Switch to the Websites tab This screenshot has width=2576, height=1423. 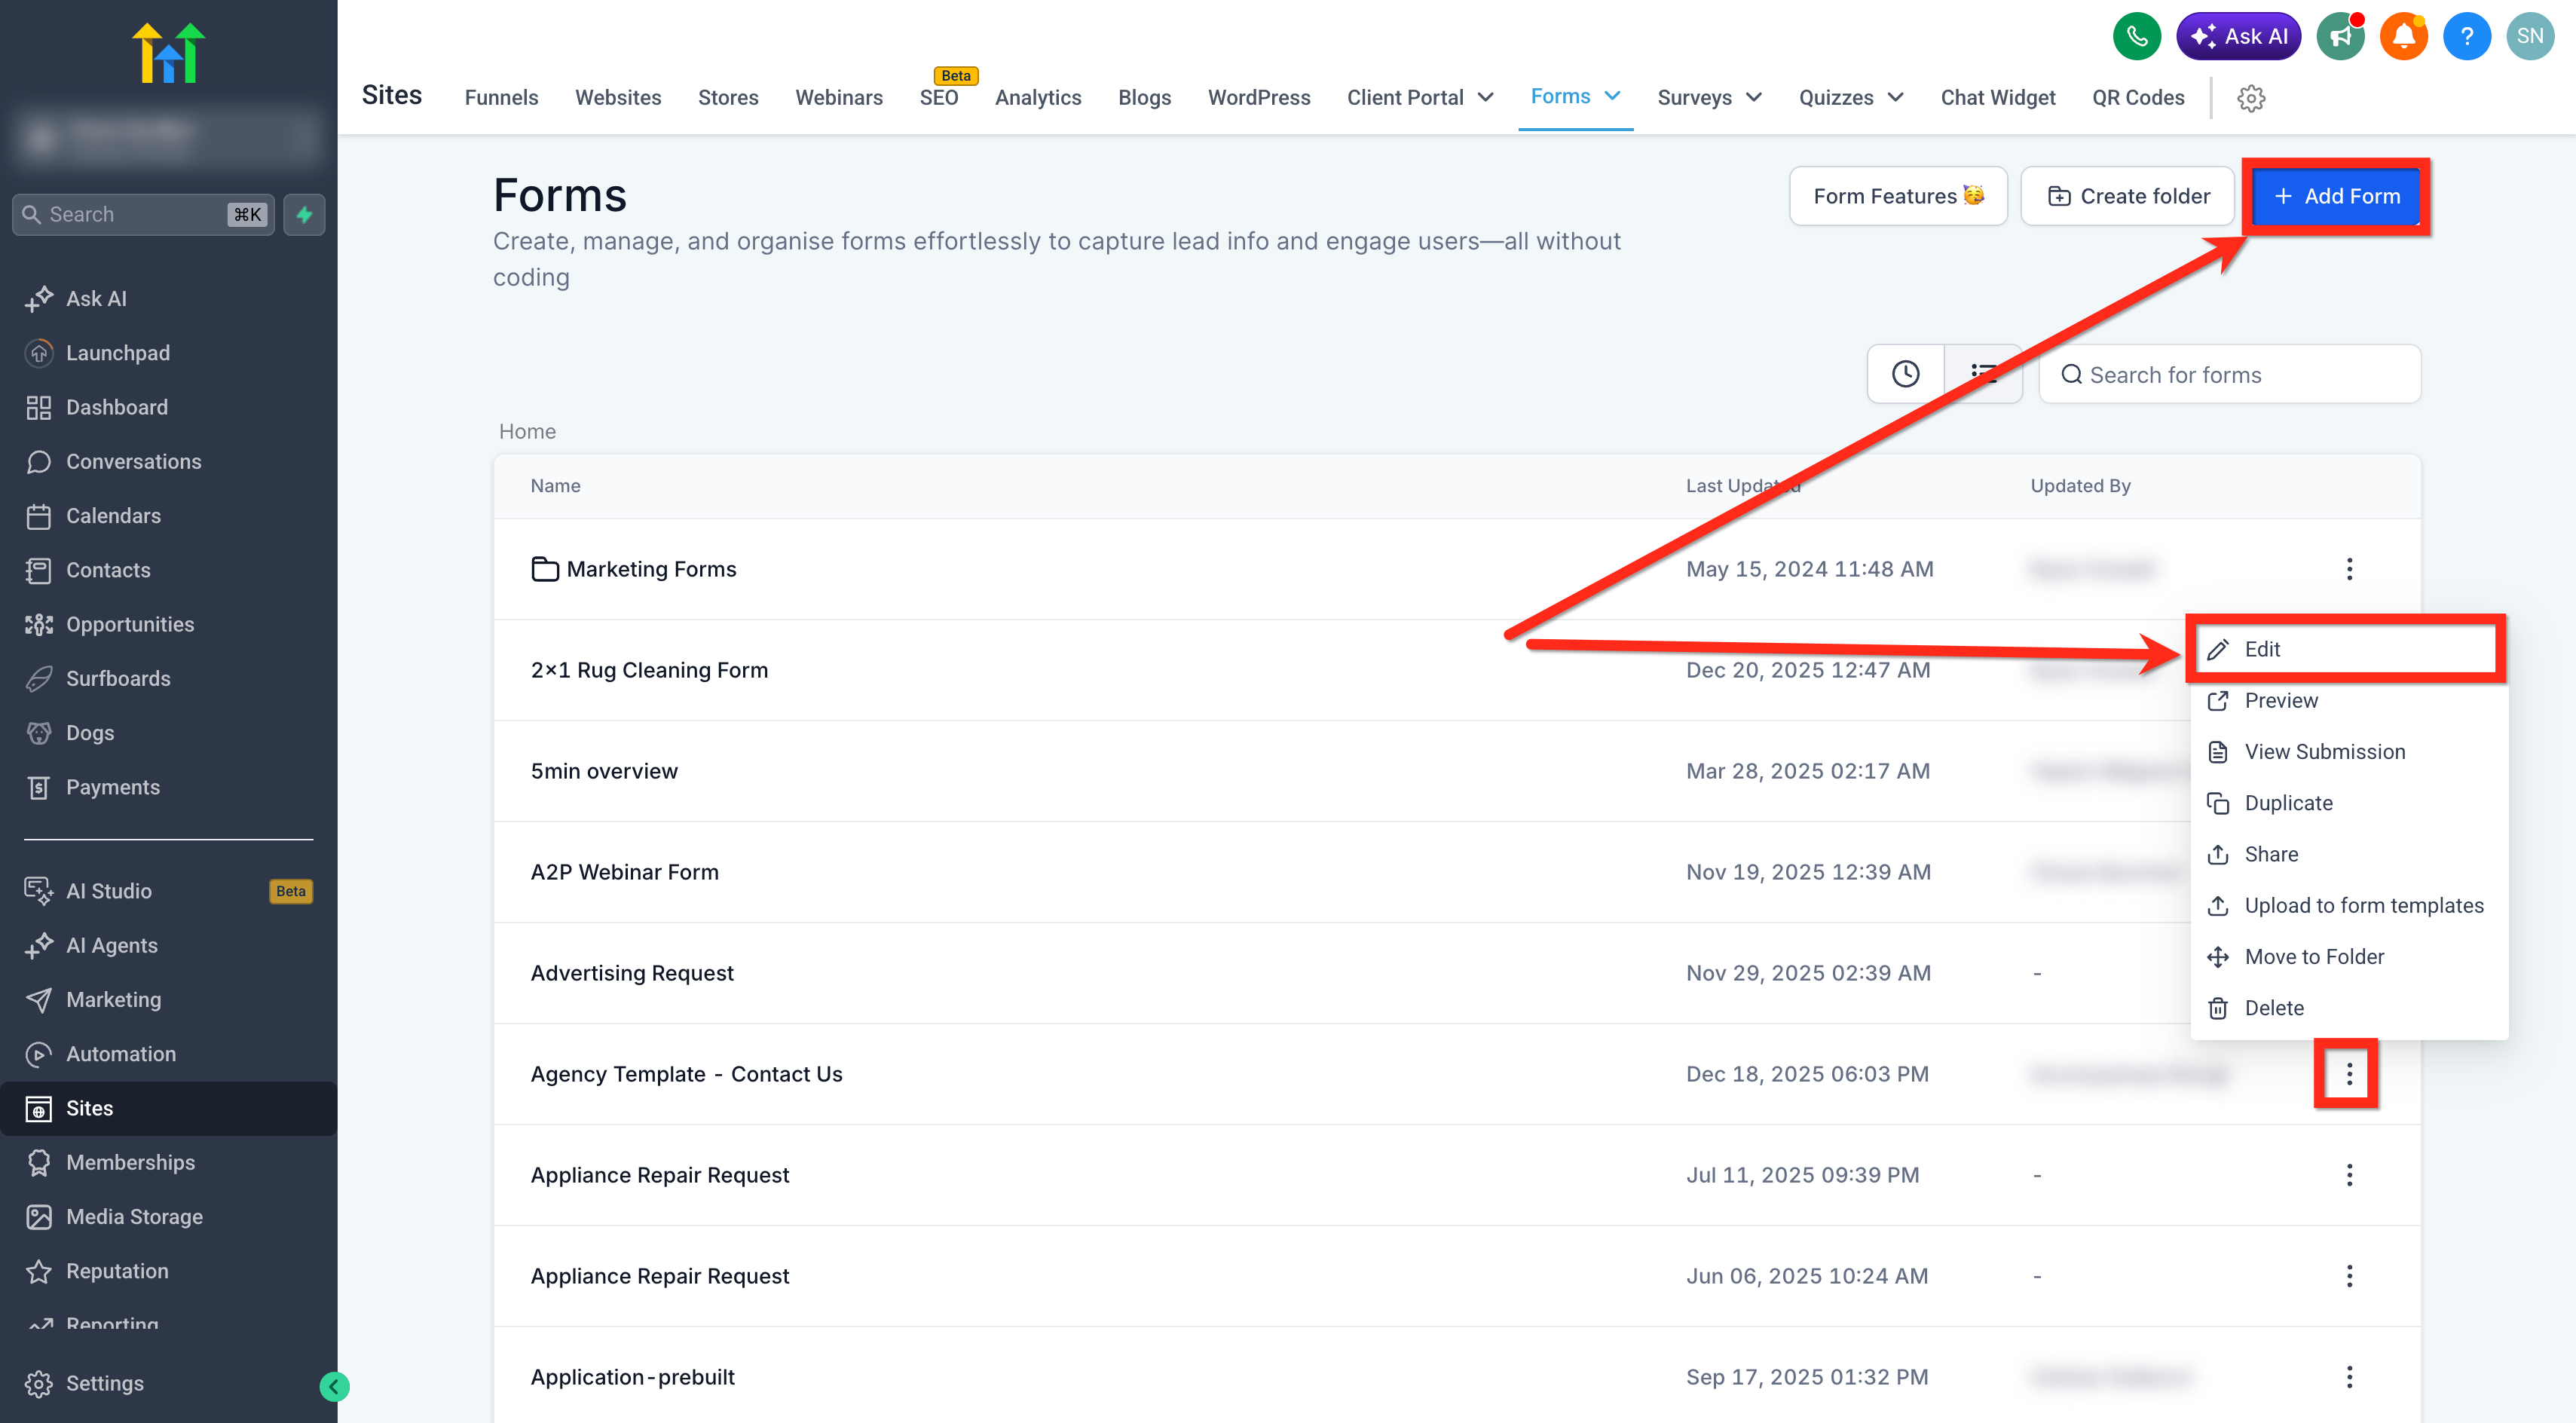point(618,98)
